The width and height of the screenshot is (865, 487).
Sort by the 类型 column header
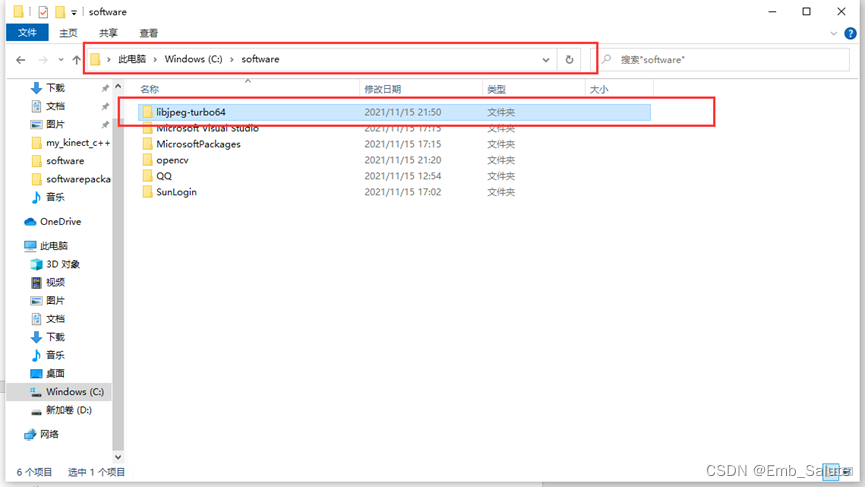(496, 89)
